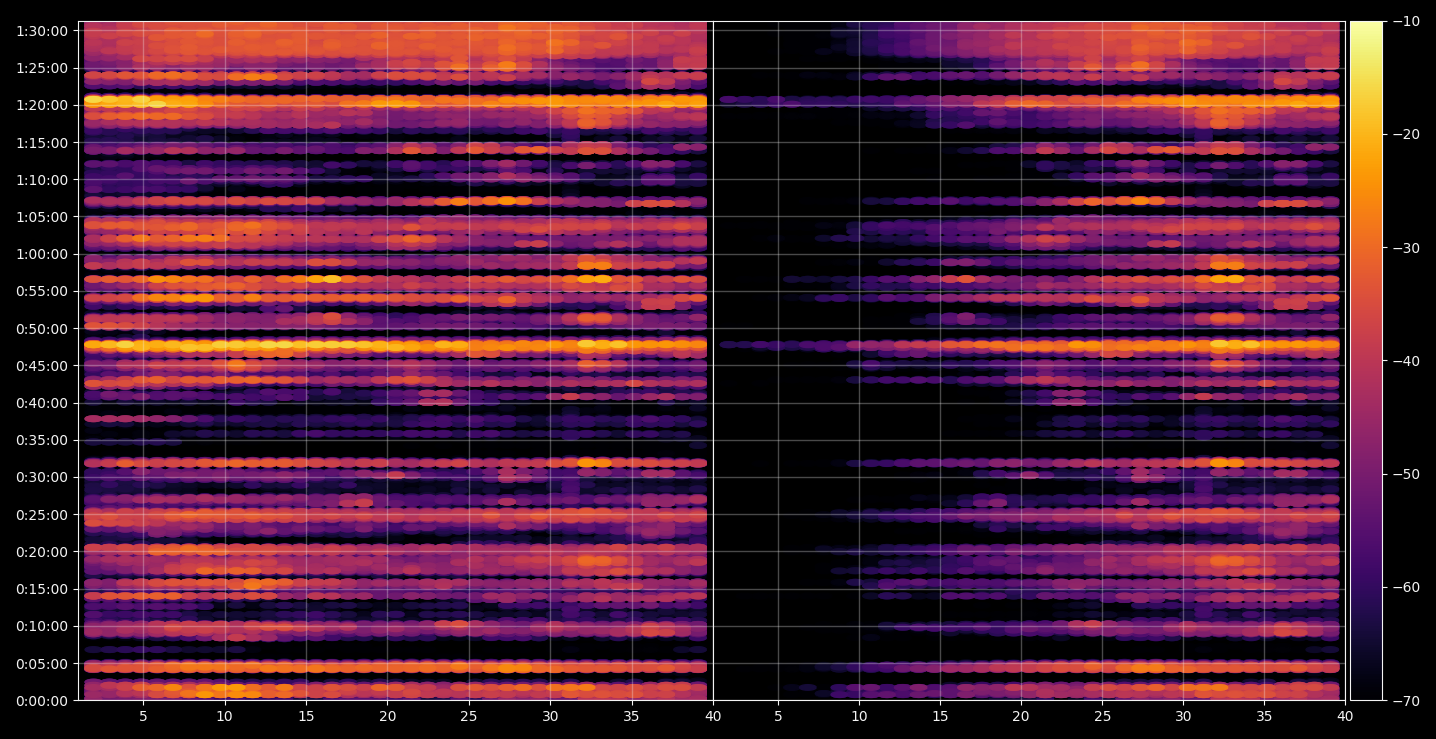The width and height of the screenshot is (1436, 739).
Task: Click x-axis label 40 between the heatmaps
Action: pos(713,716)
